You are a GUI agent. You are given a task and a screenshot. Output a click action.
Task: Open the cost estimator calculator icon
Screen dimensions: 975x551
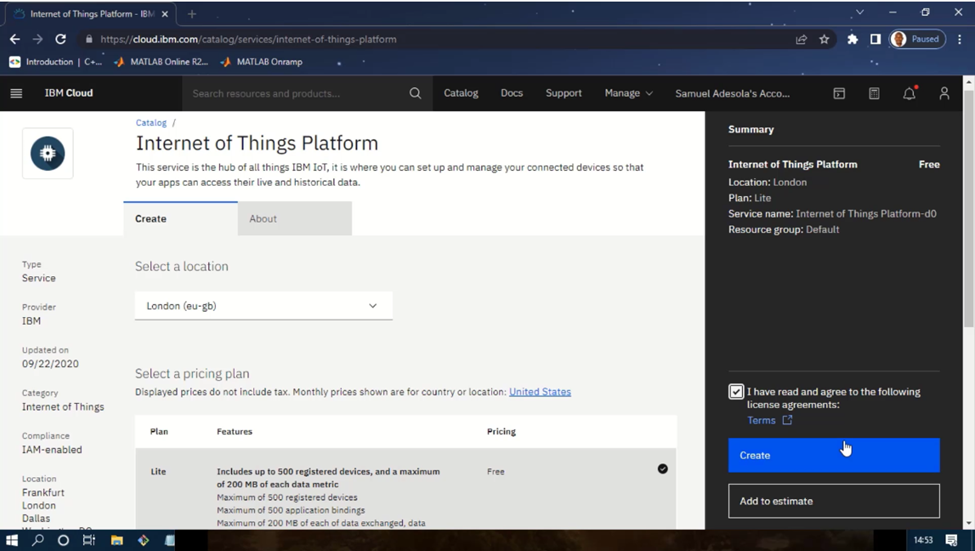874,93
